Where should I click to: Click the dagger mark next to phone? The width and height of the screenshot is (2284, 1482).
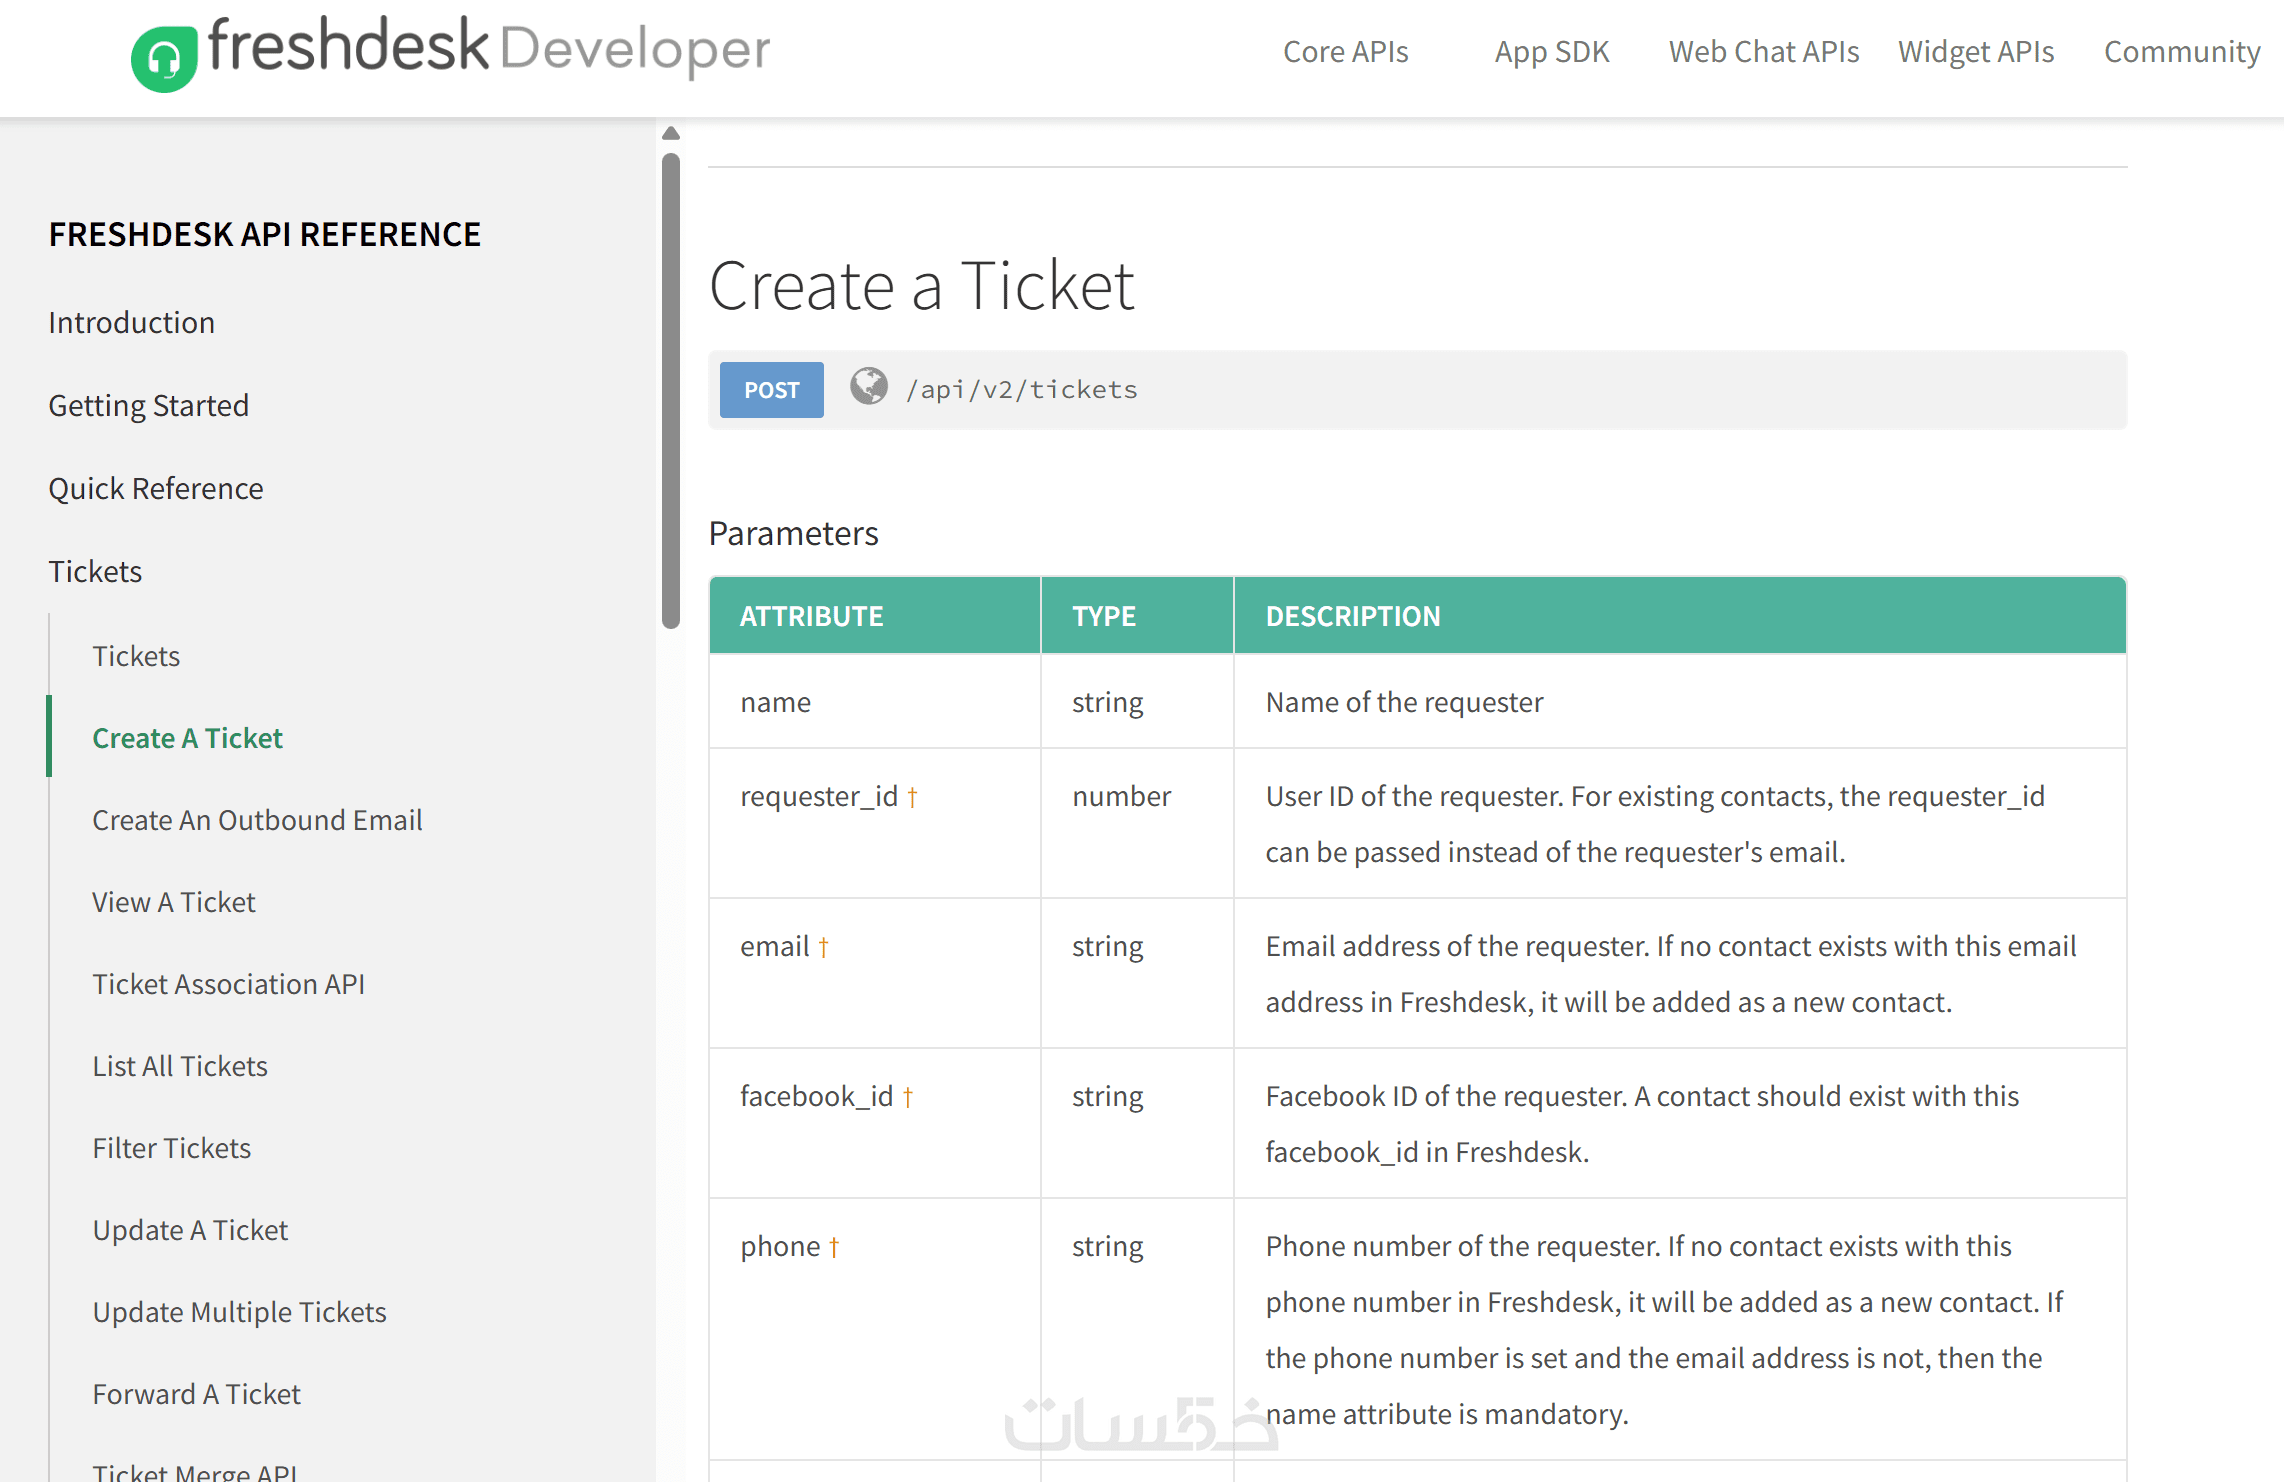pos(833,1247)
